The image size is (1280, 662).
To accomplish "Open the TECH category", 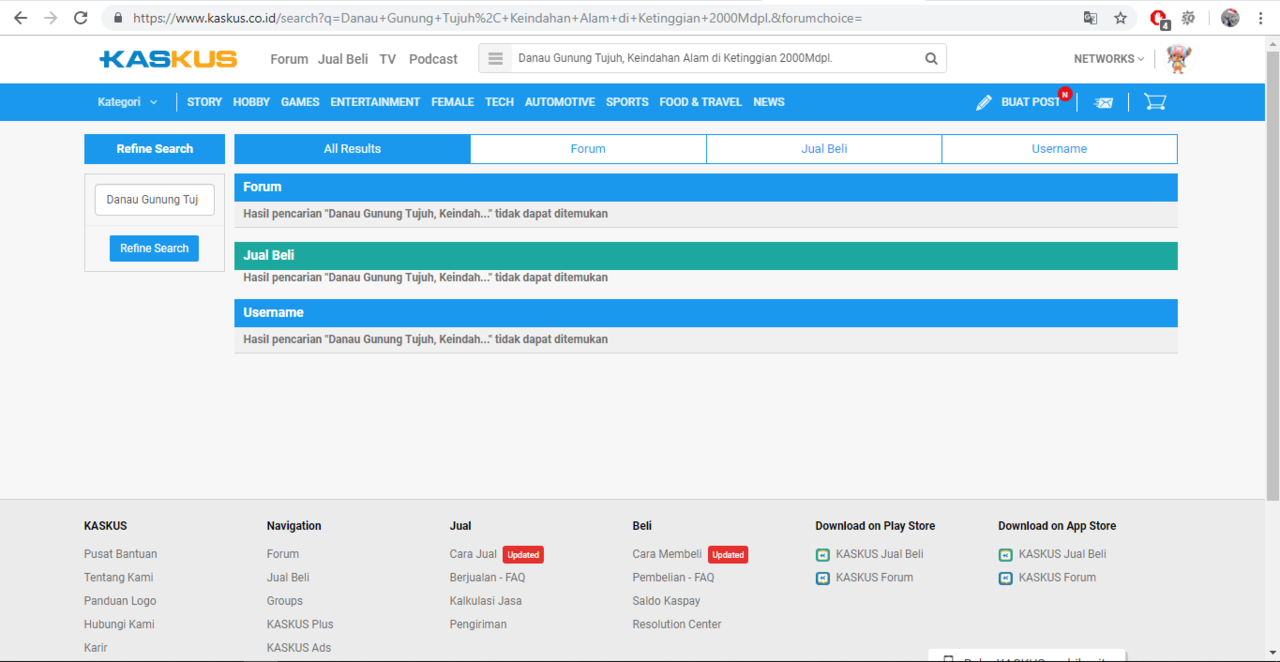I will (499, 102).
